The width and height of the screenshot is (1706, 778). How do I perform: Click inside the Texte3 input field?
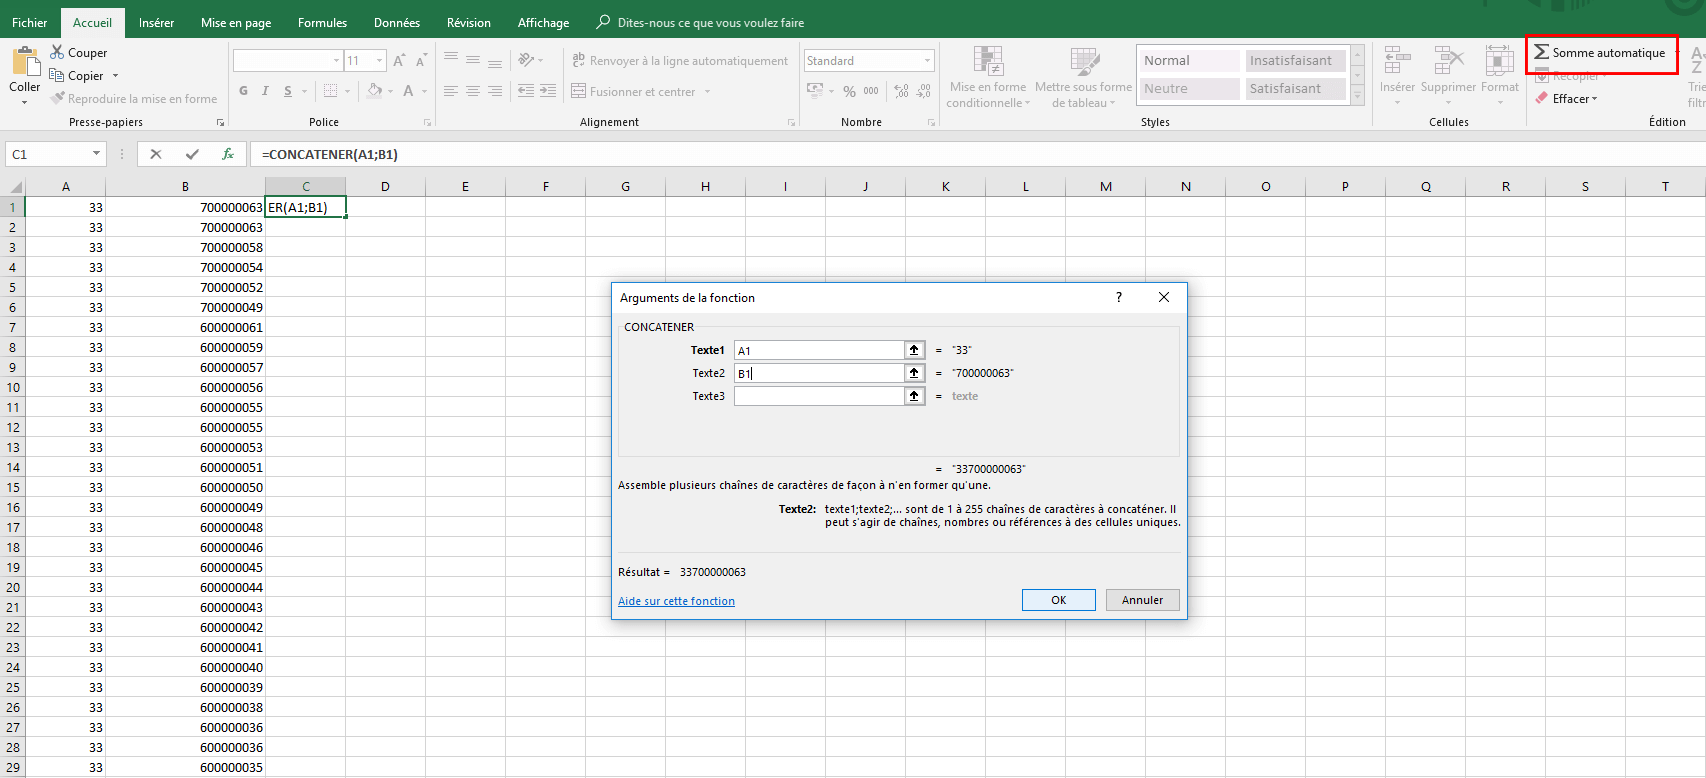(818, 396)
